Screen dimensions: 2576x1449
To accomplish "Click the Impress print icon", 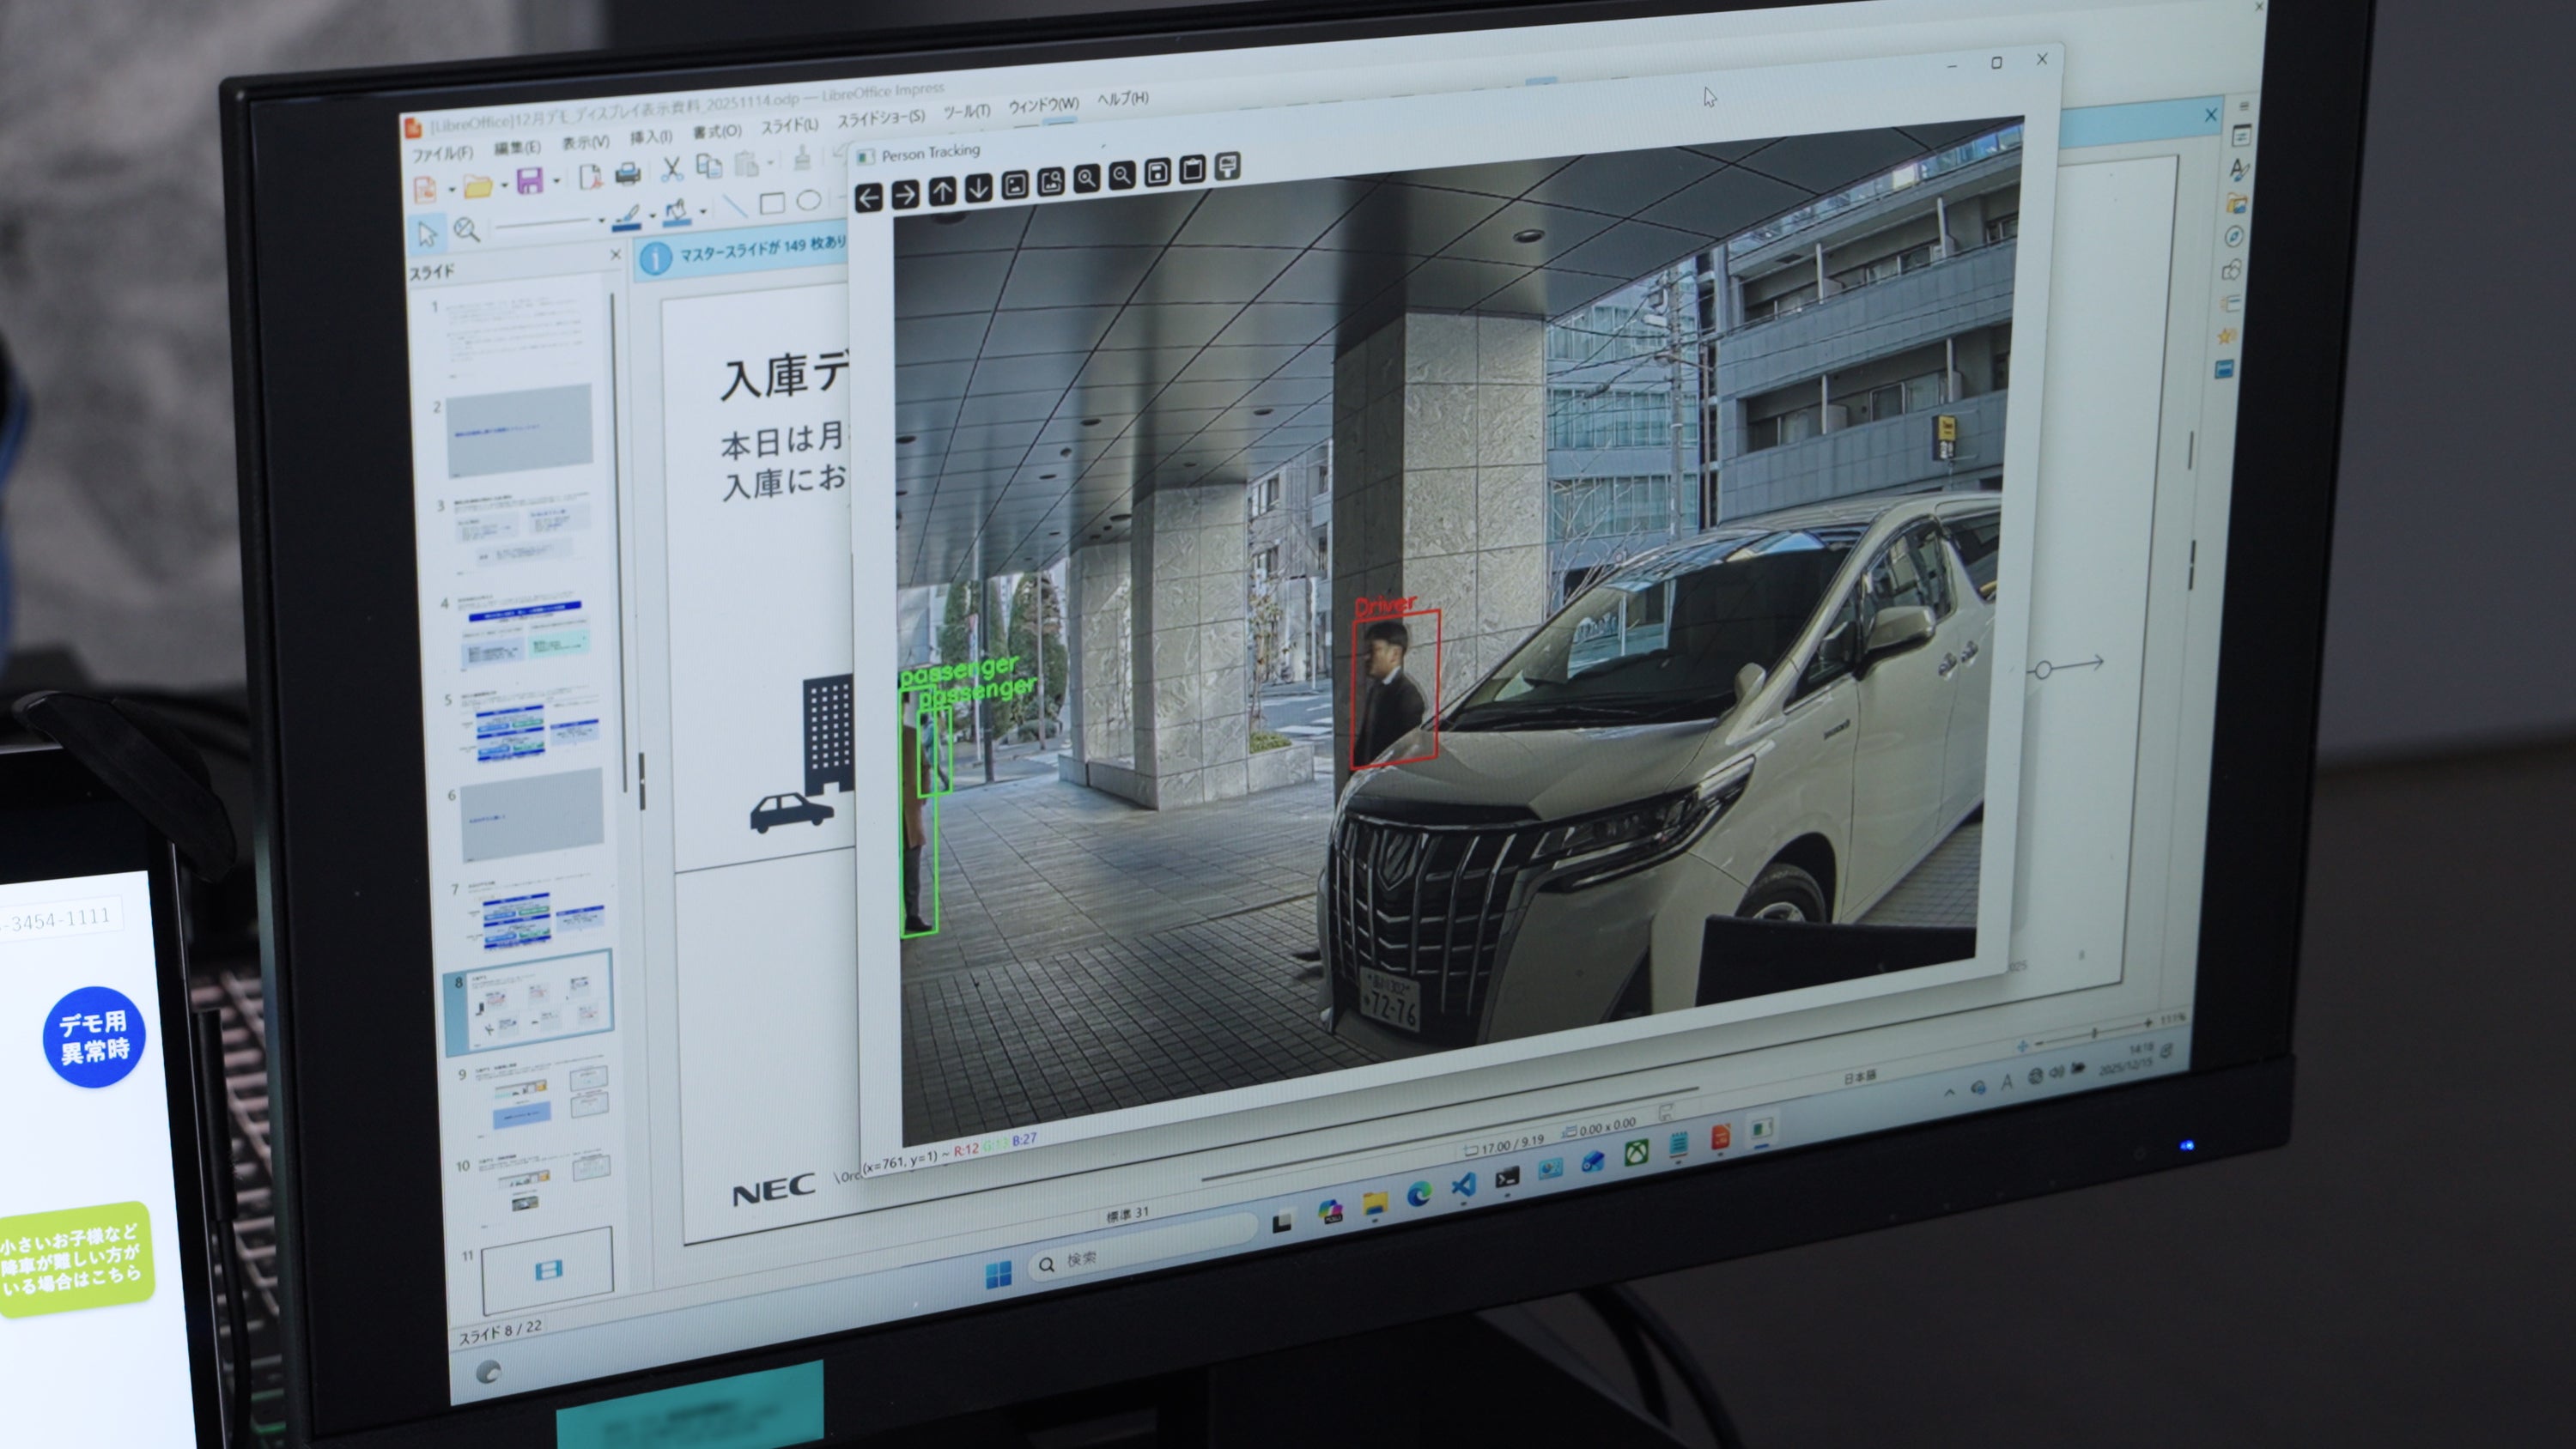I will (x=627, y=176).
